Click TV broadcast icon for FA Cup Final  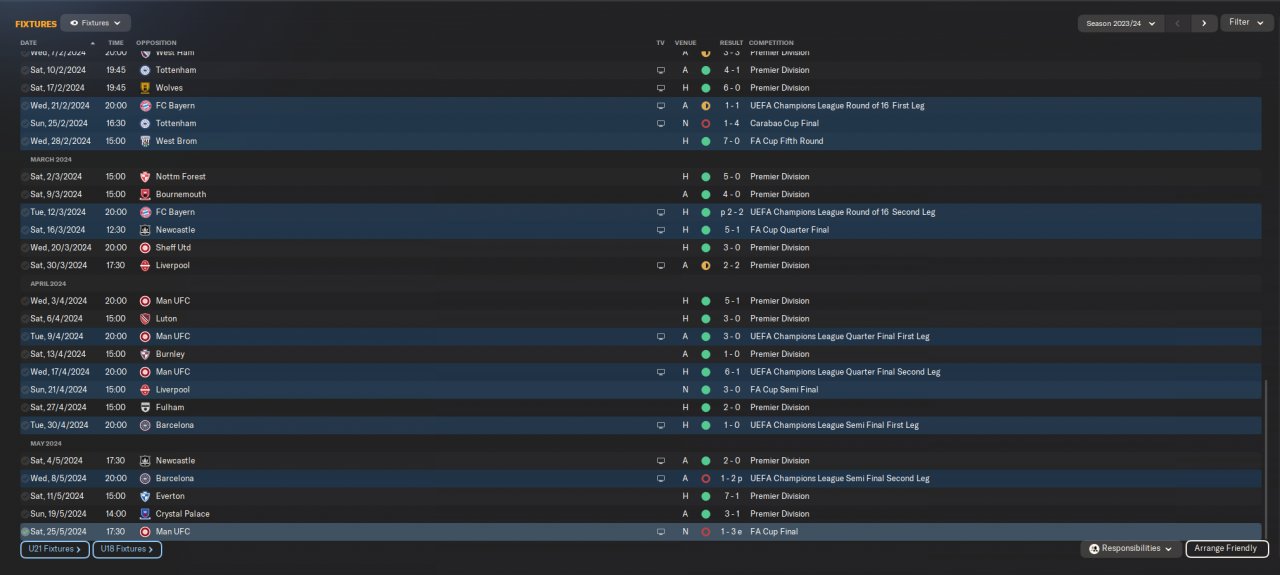[x=660, y=532]
